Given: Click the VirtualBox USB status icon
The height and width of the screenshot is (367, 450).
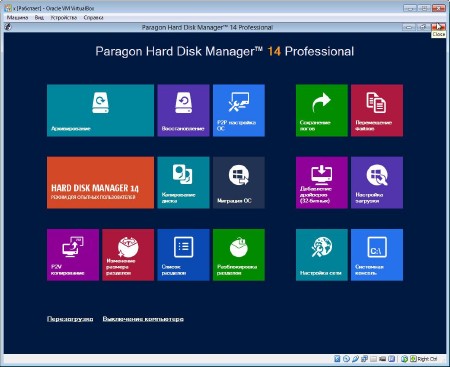Looking at the screenshot, I should pyautogui.click(x=355, y=359).
